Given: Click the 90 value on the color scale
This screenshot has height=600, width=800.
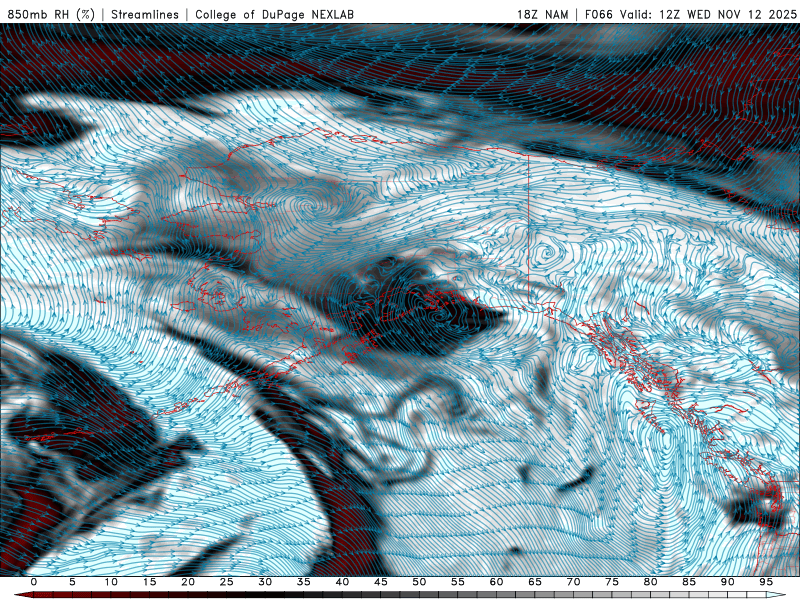Looking at the screenshot, I should (x=727, y=582).
